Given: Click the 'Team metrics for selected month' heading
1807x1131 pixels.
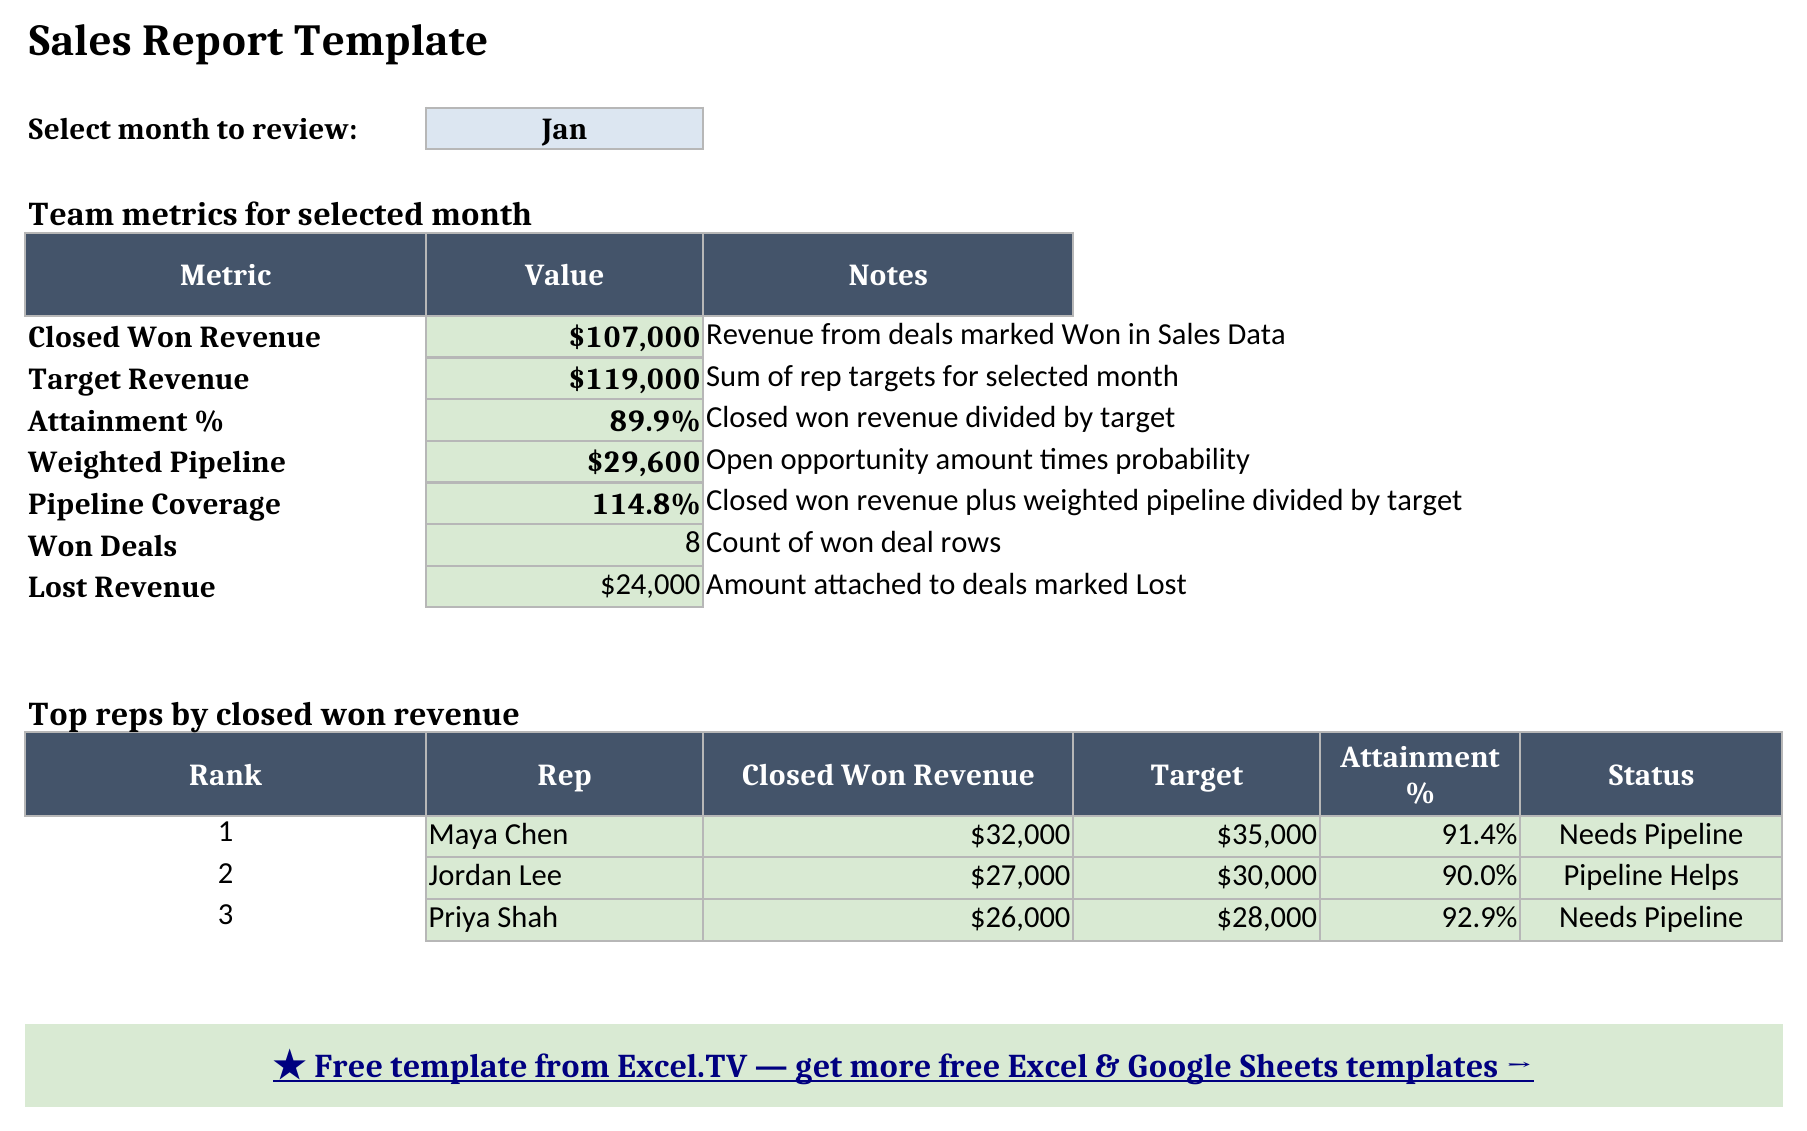Looking at the screenshot, I should click(280, 214).
